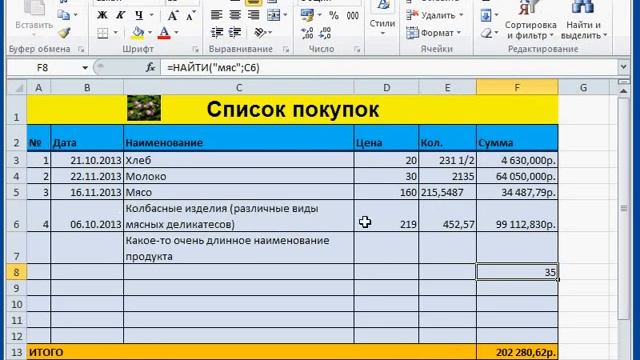
Task: Open Буфер обмена dialog launcher
Action: 81,49
